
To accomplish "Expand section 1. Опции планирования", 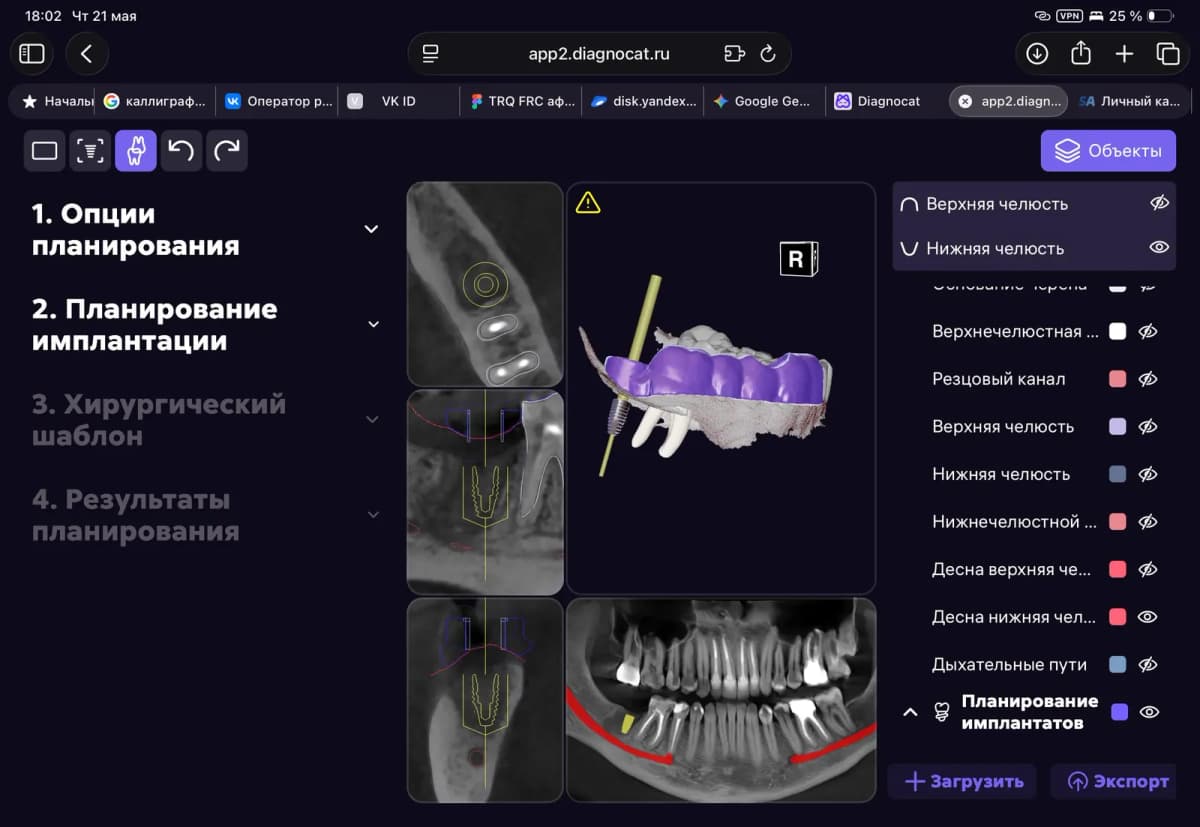I will coord(371,229).
